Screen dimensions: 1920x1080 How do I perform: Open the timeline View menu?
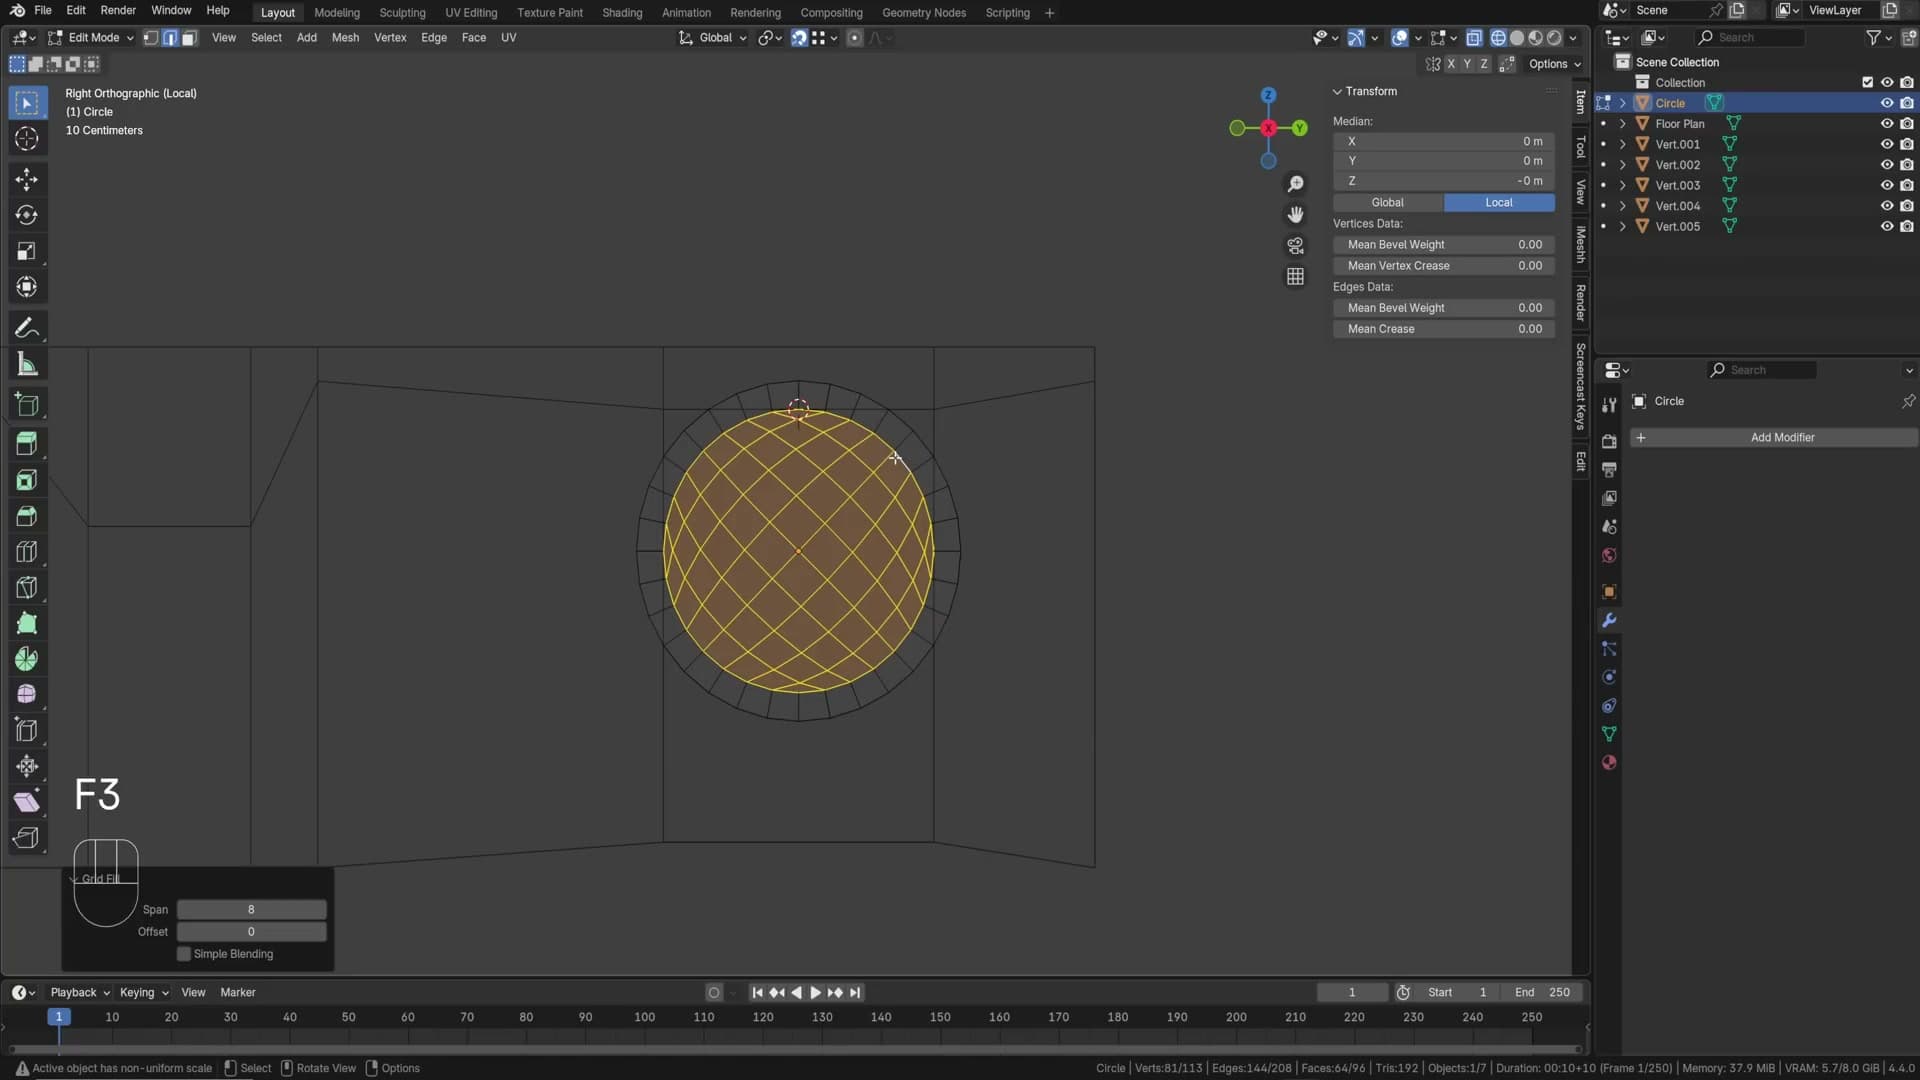pyautogui.click(x=193, y=993)
